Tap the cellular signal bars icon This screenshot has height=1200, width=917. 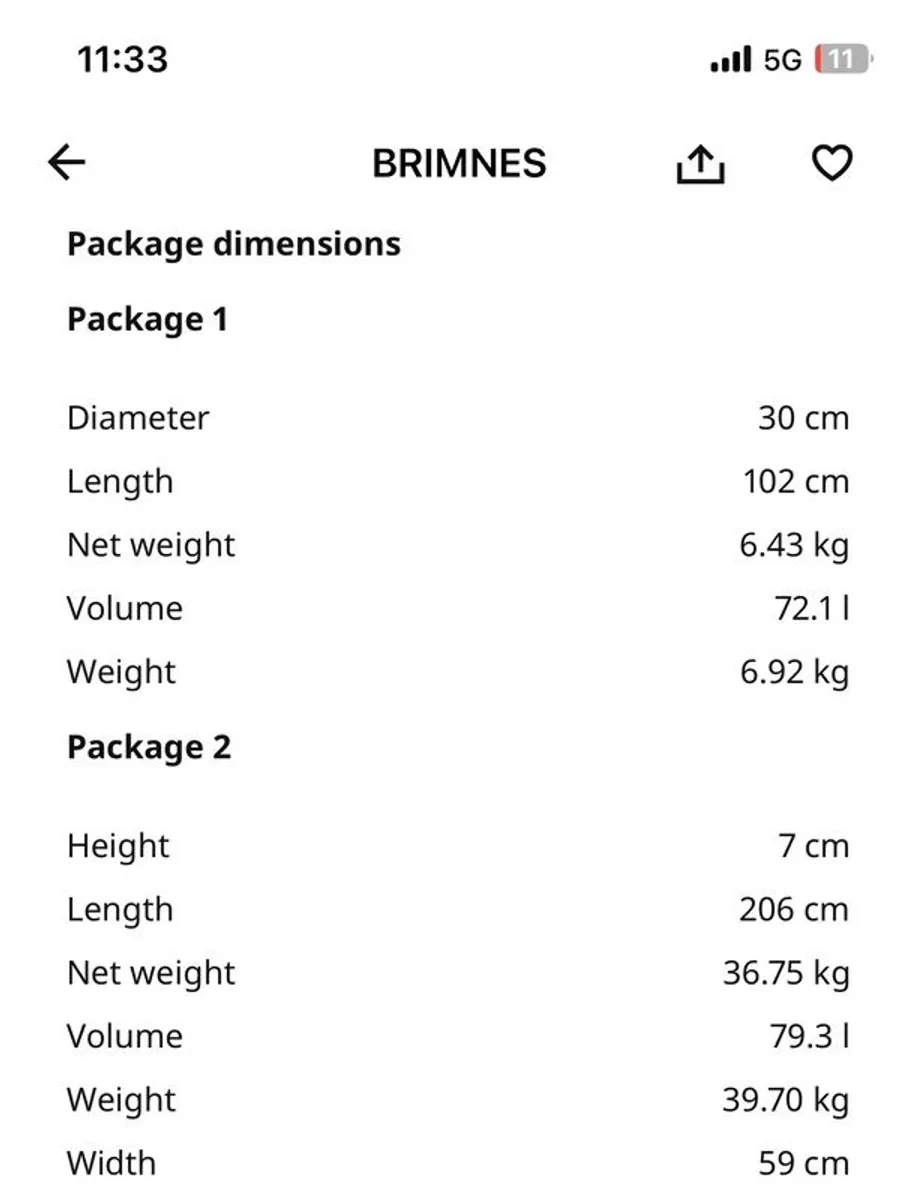point(730,61)
